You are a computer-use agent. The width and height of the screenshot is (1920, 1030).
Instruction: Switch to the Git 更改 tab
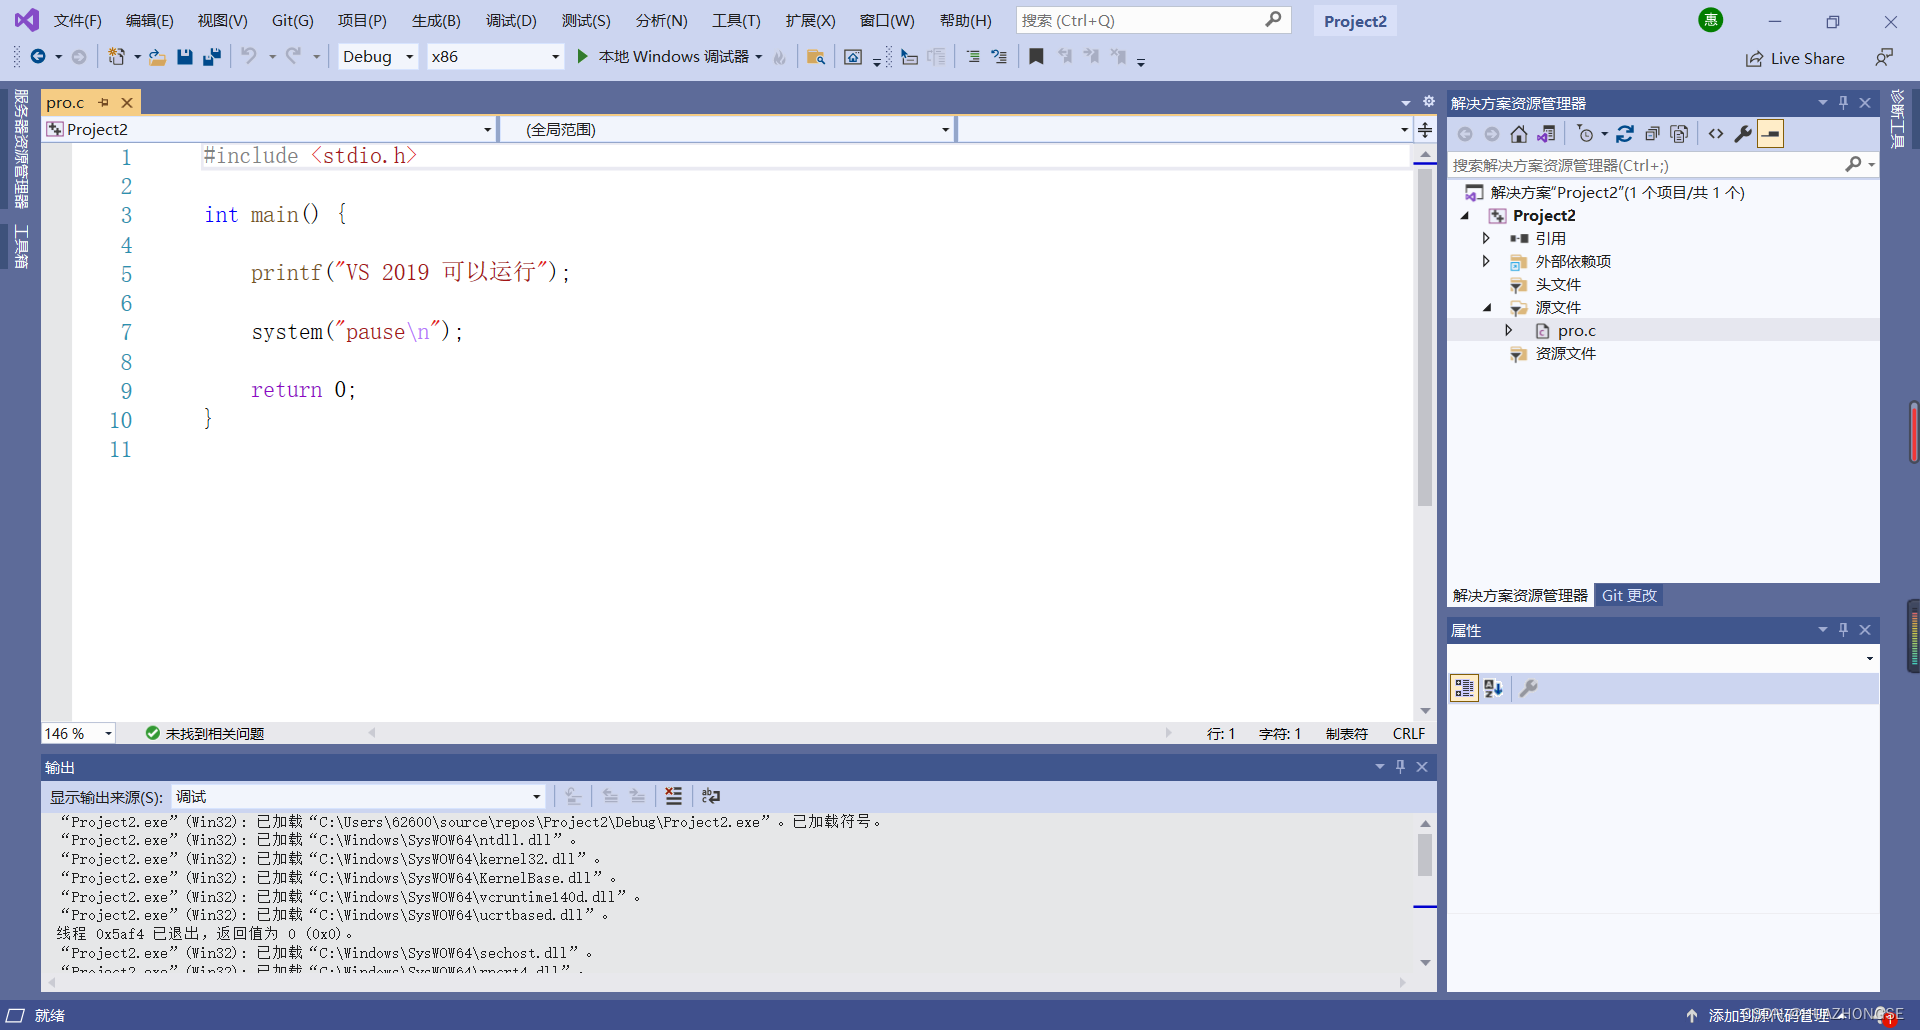(1629, 595)
